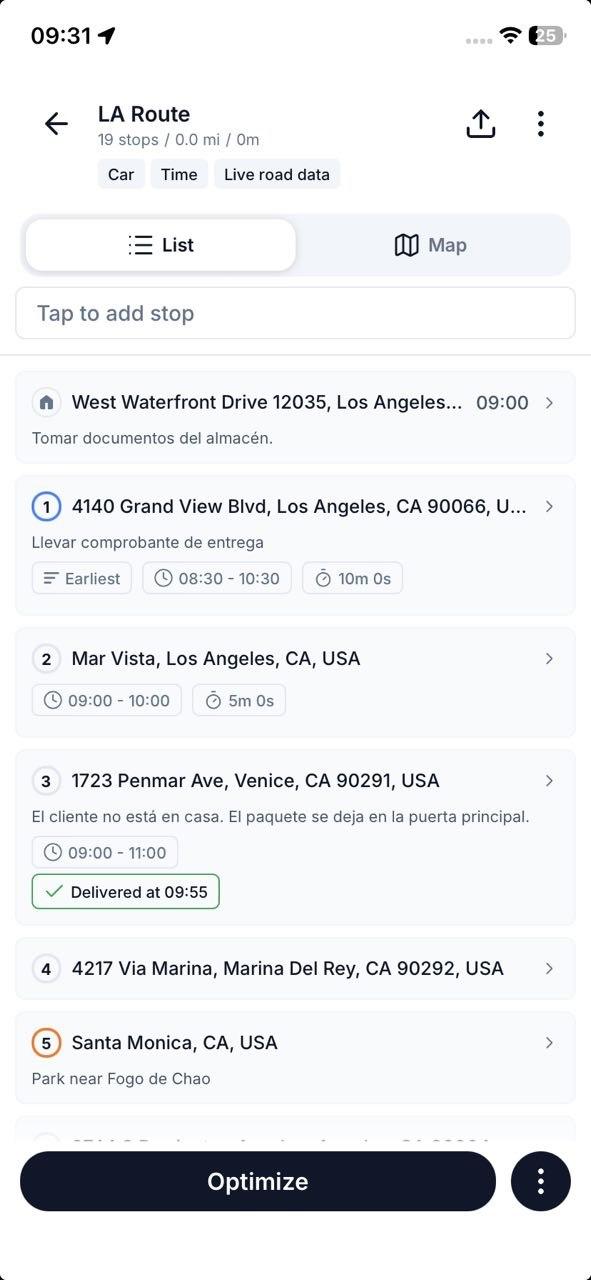Click the back arrow to leave LA Route

point(56,123)
